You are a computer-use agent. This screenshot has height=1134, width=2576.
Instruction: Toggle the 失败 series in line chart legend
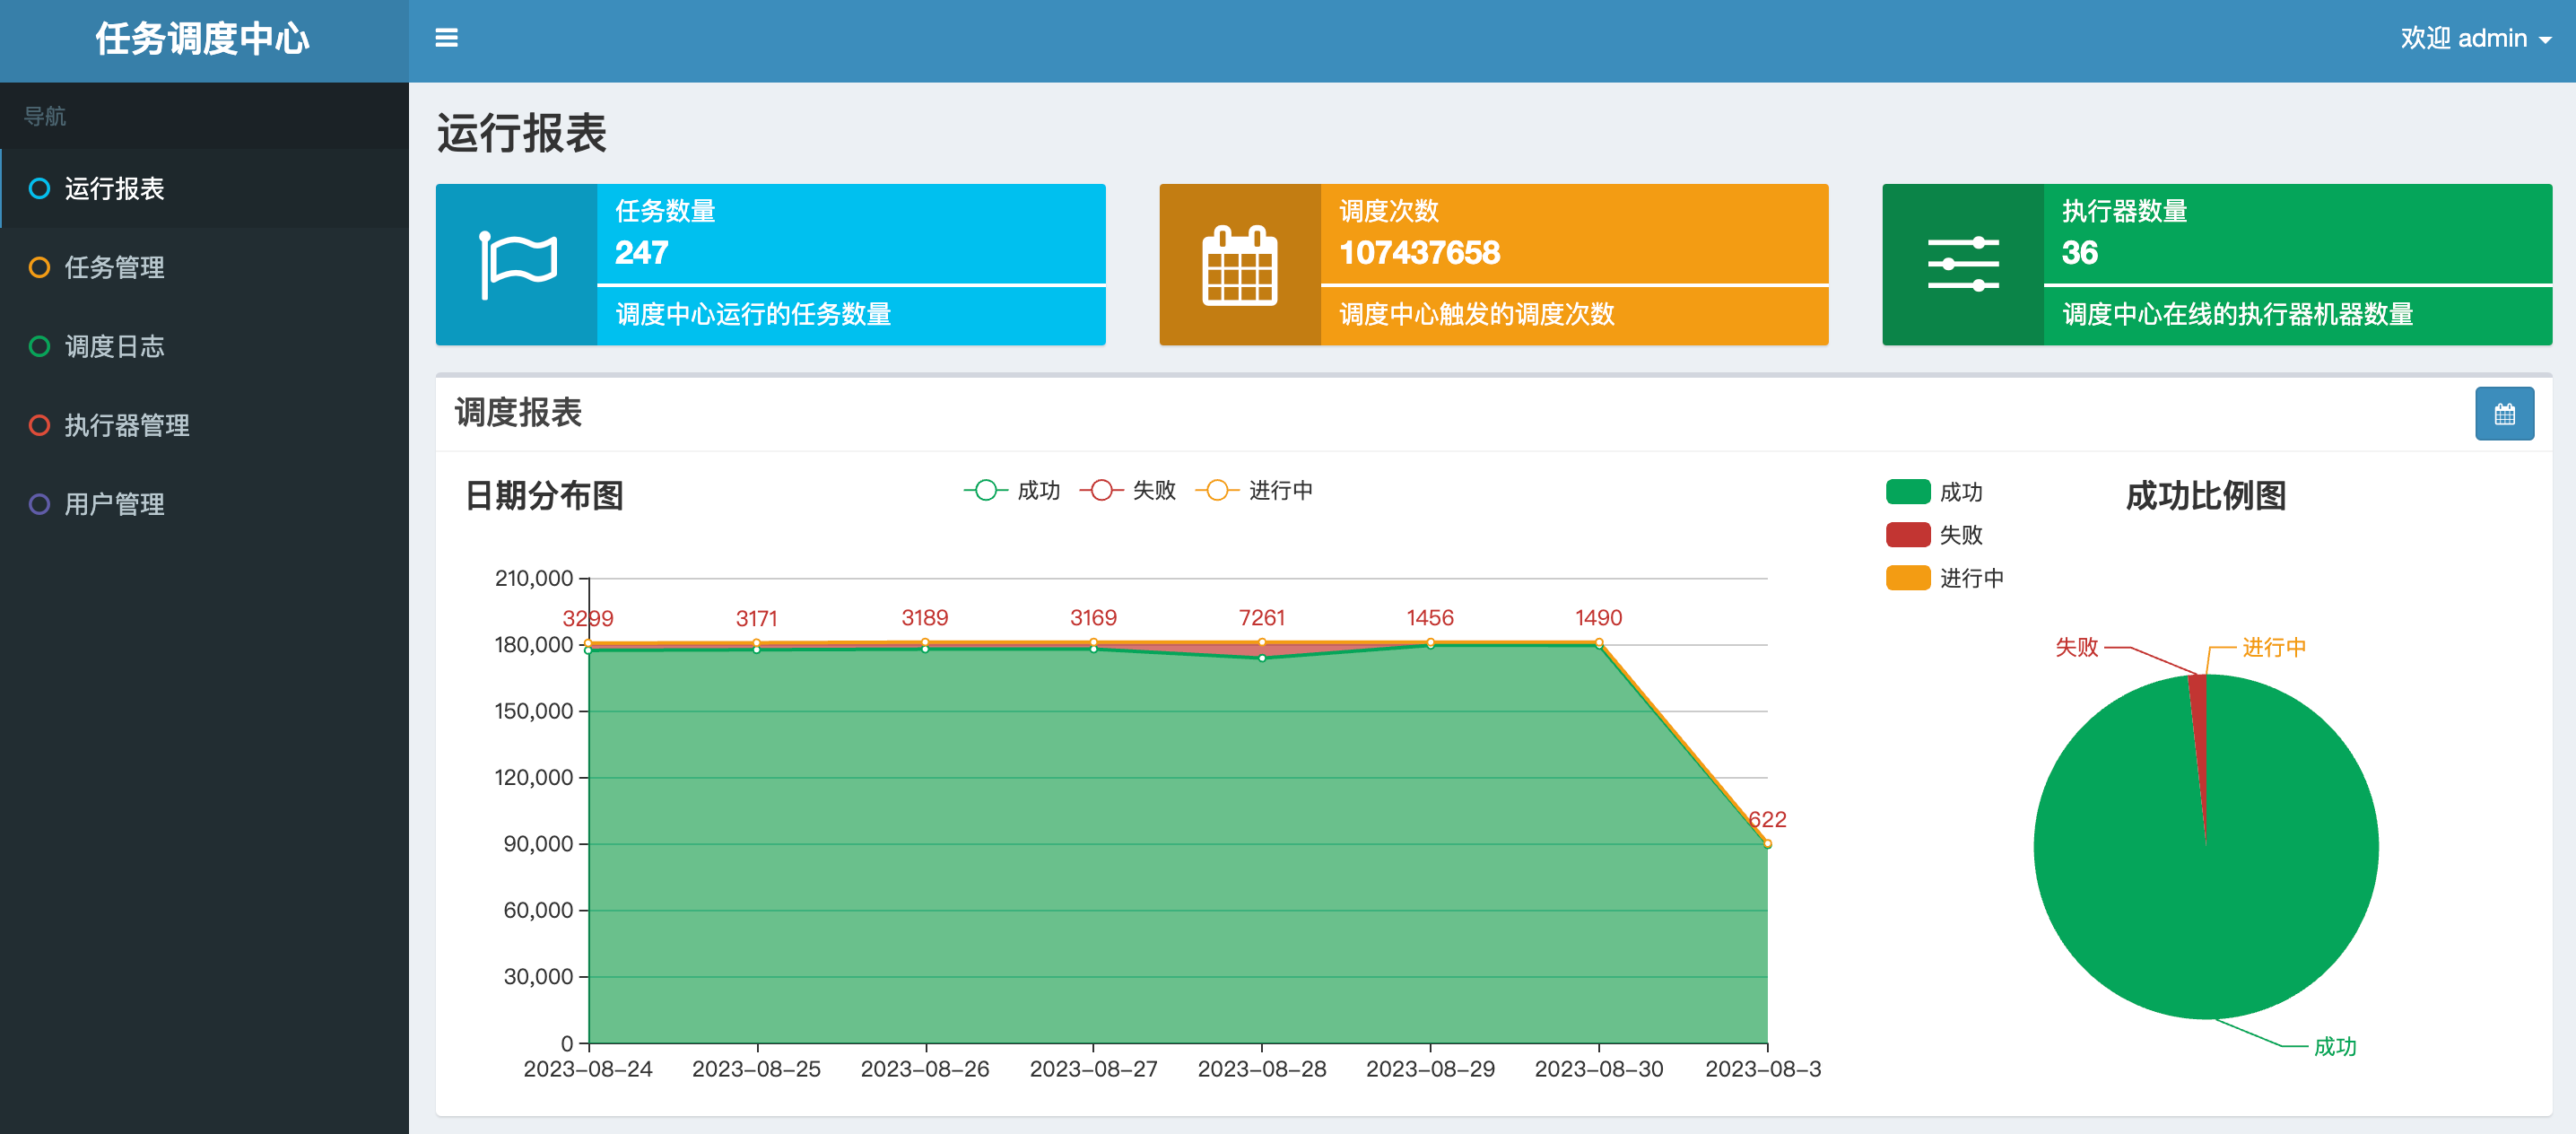[1127, 490]
